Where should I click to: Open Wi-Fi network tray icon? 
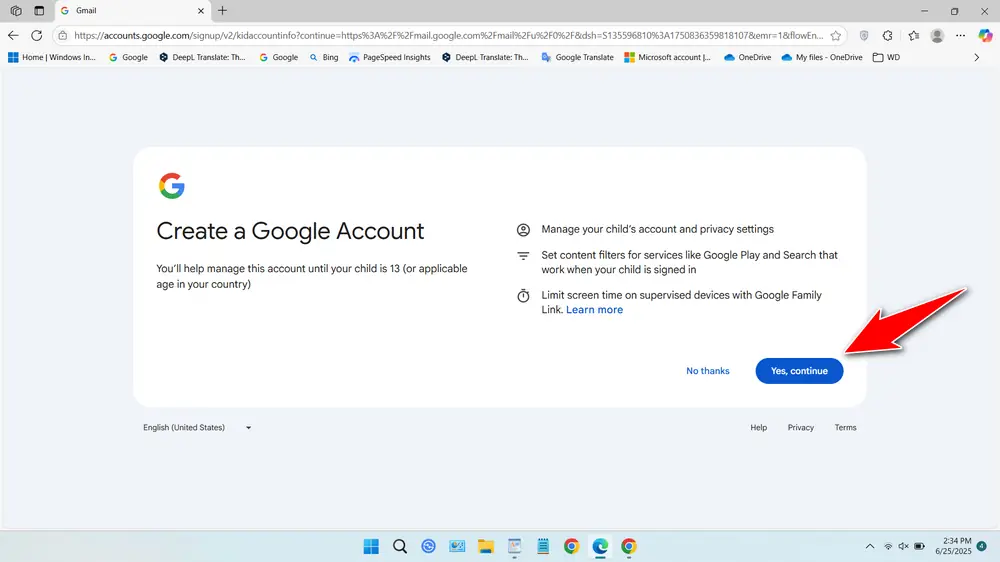pyautogui.click(x=888, y=547)
